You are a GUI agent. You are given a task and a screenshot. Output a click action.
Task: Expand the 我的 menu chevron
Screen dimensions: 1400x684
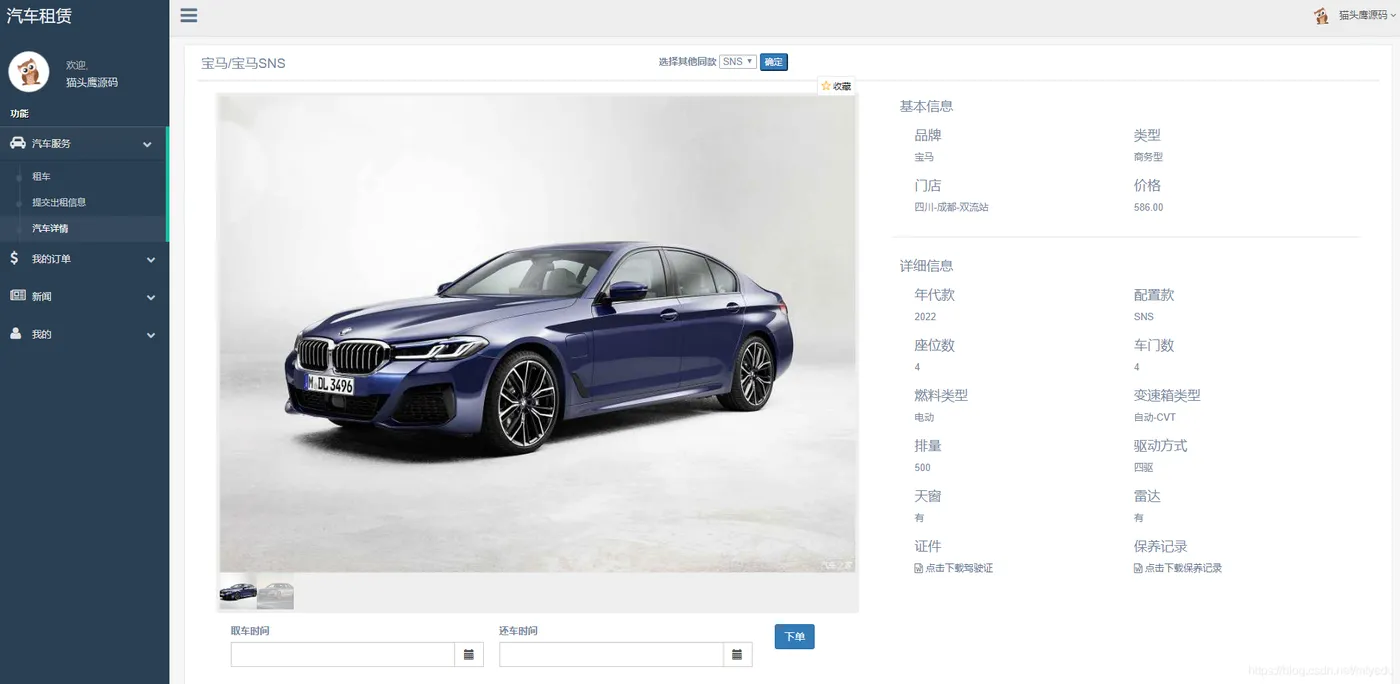151,335
